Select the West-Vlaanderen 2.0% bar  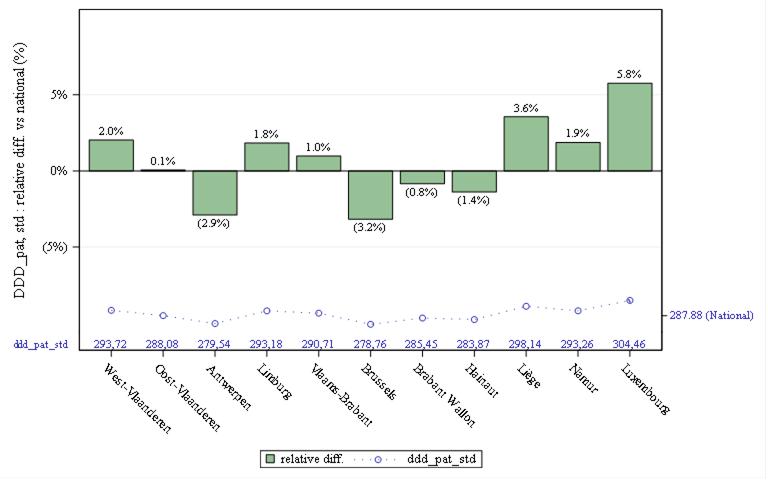[111, 155]
